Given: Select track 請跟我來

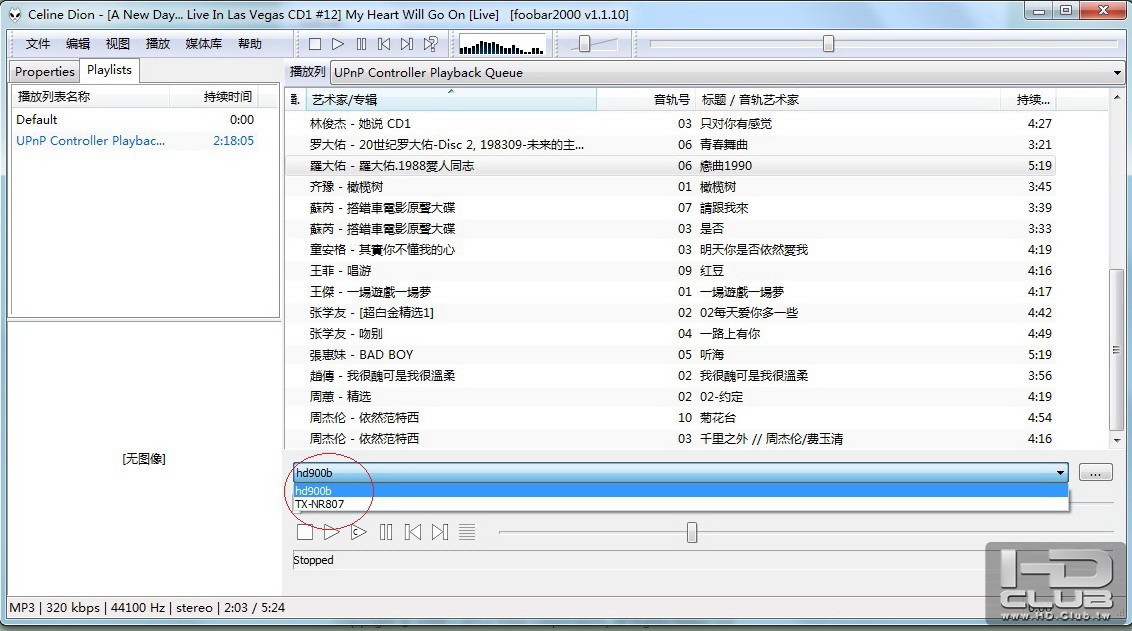Looking at the screenshot, I should pos(670,207).
